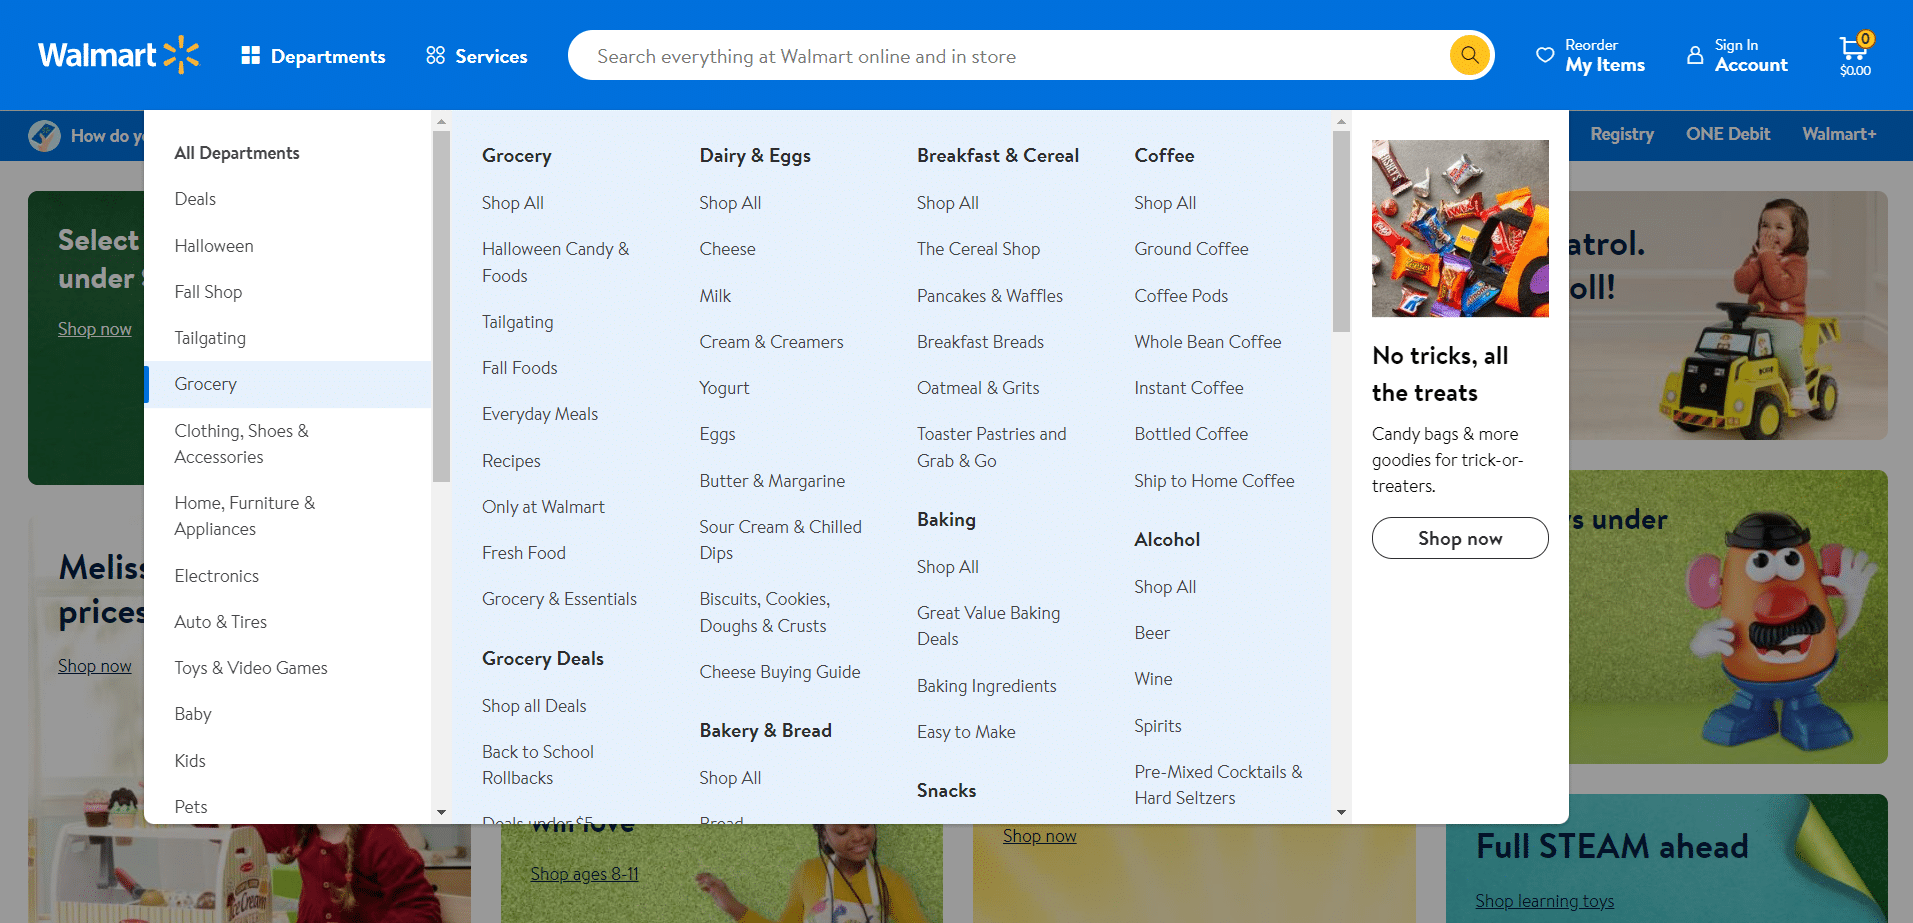Viewport: 1913px width, 923px height.
Task: Click submenu scrollbar up arrow
Action: pos(1341,122)
